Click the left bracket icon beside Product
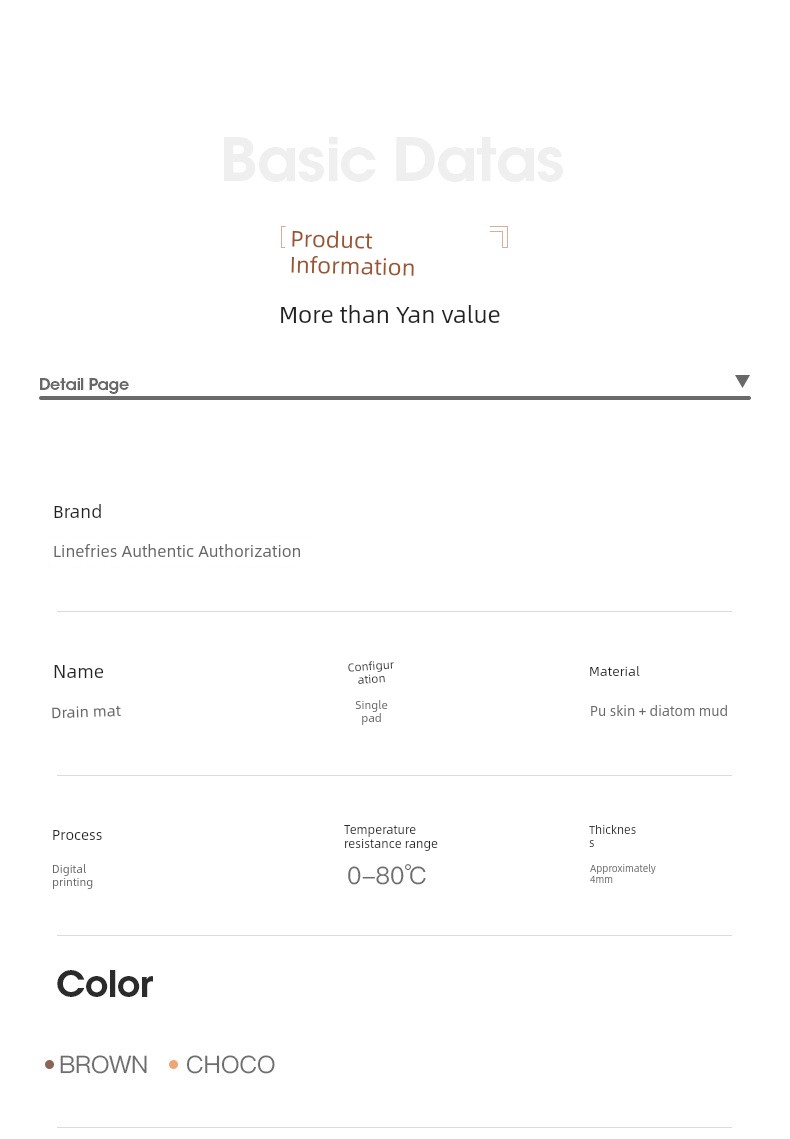Image resolution: width=790 pixels, height=1139 pixels. point(283,238)
